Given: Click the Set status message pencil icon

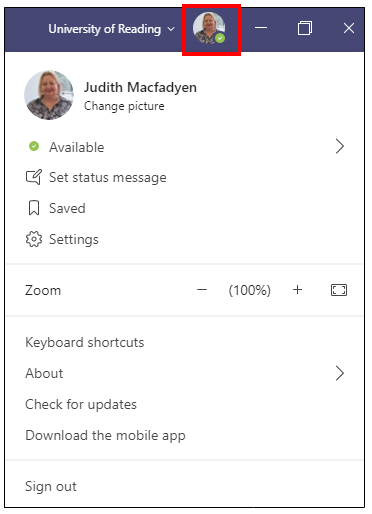Looking at the screenshot, I should coord(34,177).
